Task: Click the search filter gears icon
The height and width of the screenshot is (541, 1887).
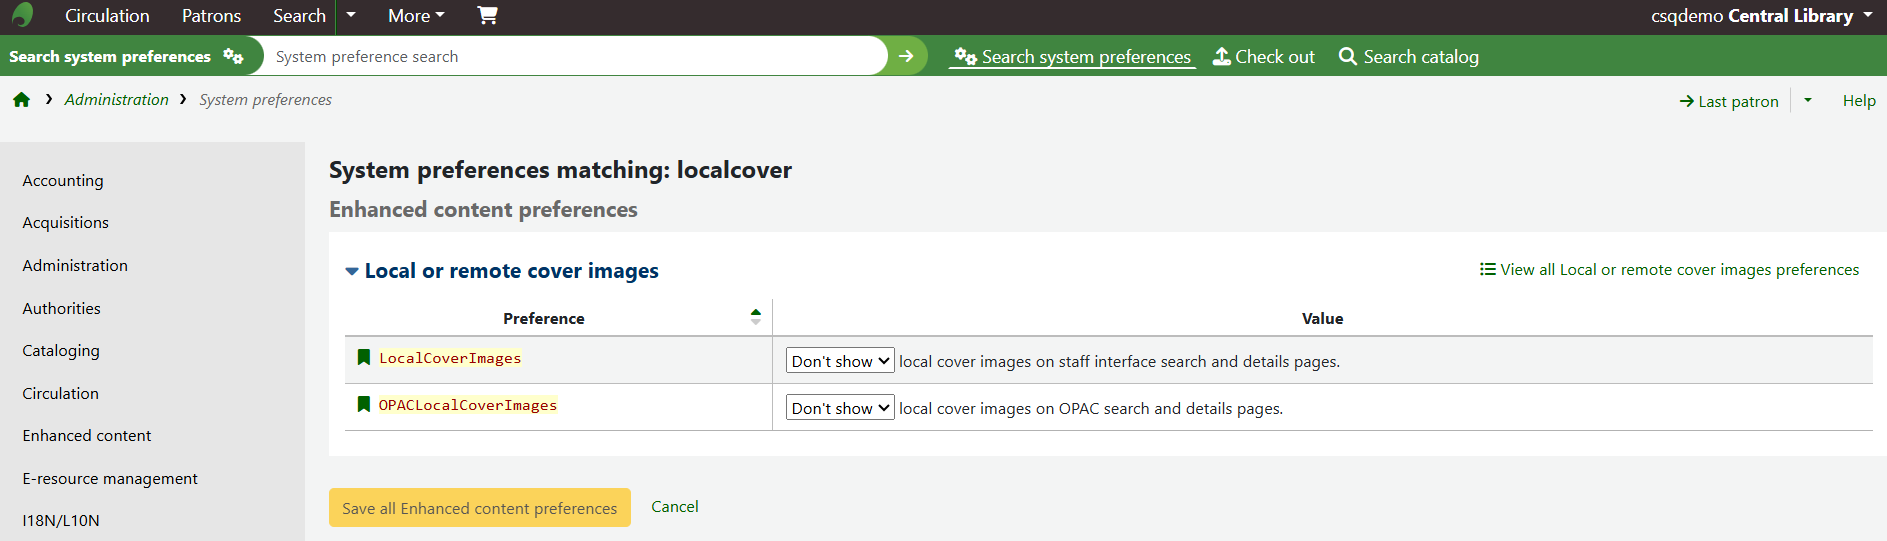Action: coord(233,56)
